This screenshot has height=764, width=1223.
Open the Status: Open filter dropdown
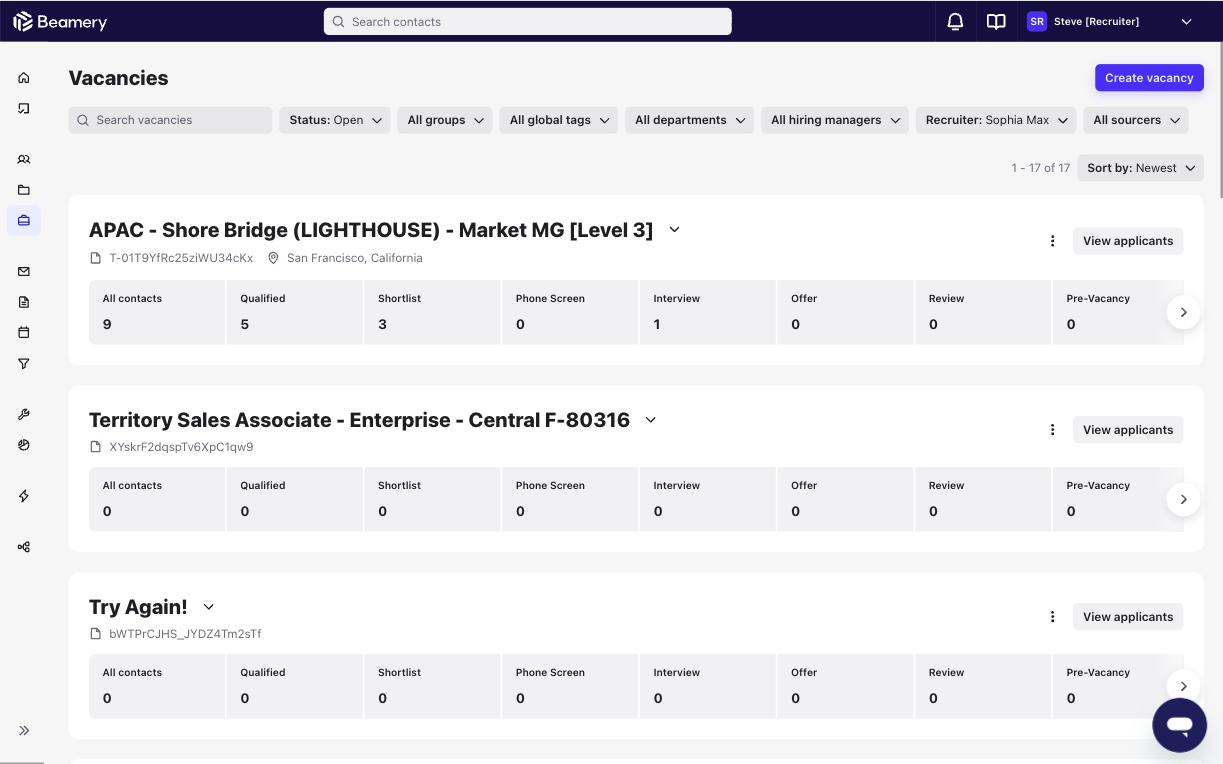pyautogui.click(x=336, y=120)
